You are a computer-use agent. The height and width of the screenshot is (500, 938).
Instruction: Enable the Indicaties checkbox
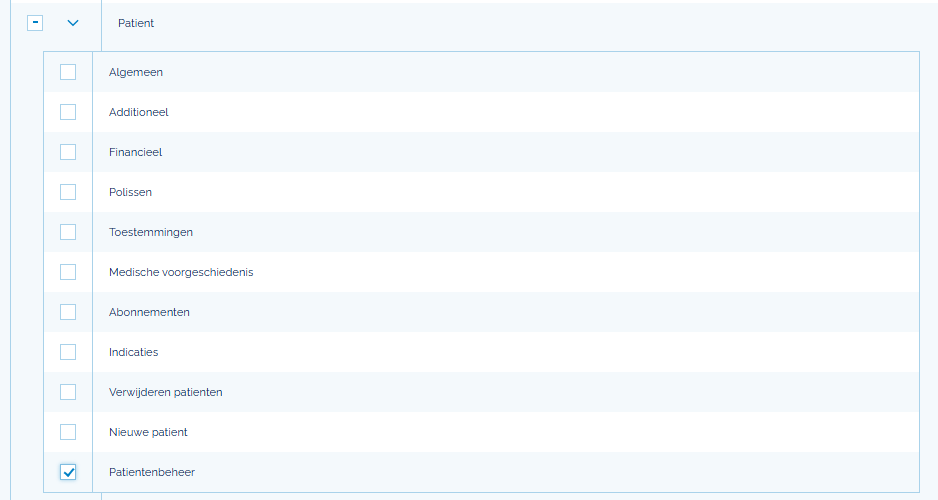(x=68, y=352)
